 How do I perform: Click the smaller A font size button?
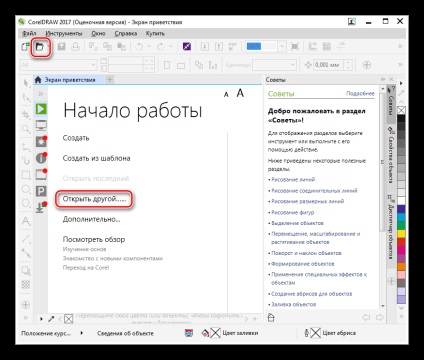click(226, 95)
